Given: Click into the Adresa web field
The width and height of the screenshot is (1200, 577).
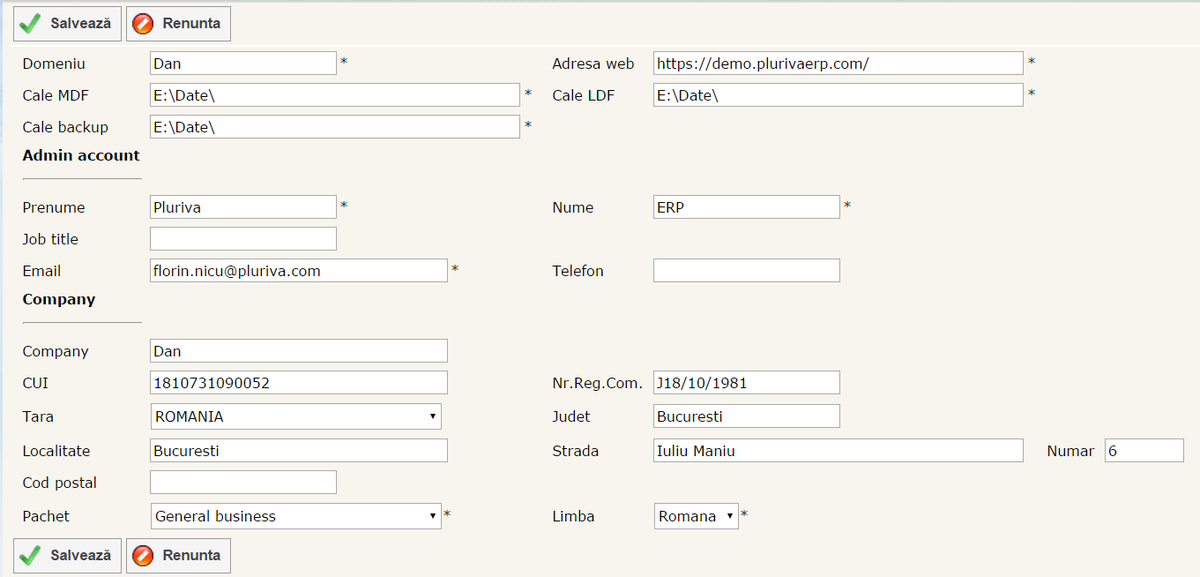Looking at the screenshot, I should click(838, 63).
